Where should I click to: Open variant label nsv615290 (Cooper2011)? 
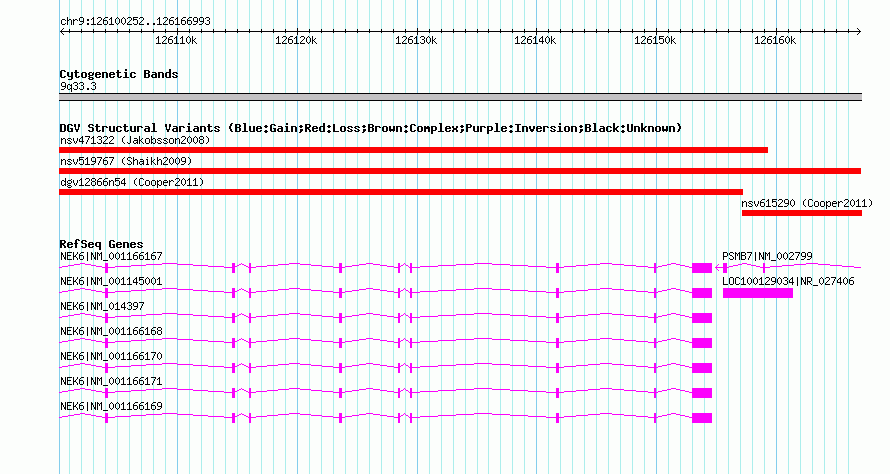(807, 203)
